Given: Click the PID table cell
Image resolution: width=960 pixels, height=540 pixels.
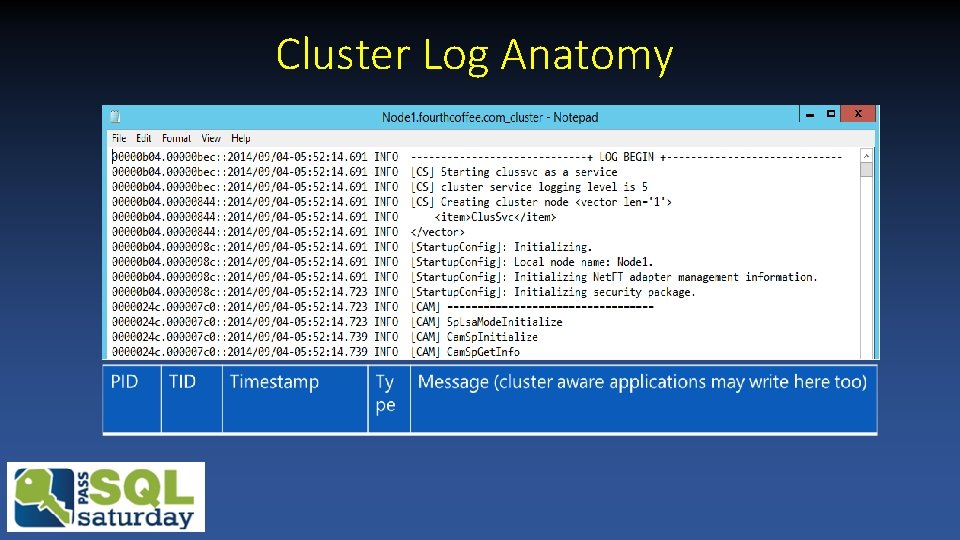Looking at the screenshot, I should pyautogui.click(x=132, y=399).
